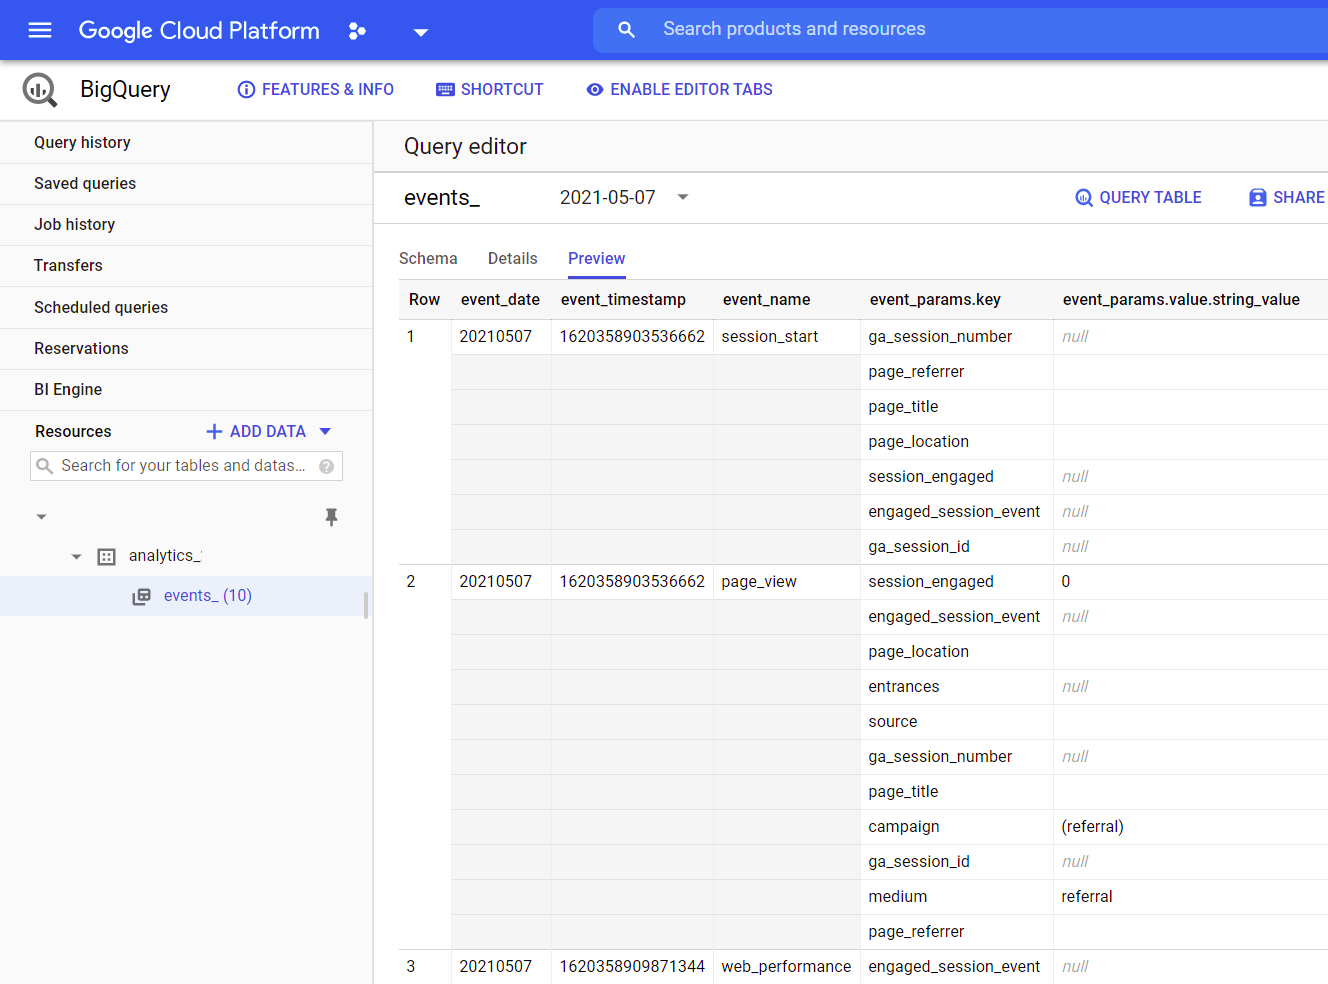Image resolution: width=1328 pixels, height=984 pixels.
Task: Click the project selector dots icon
Action: [x=357, y=31]
